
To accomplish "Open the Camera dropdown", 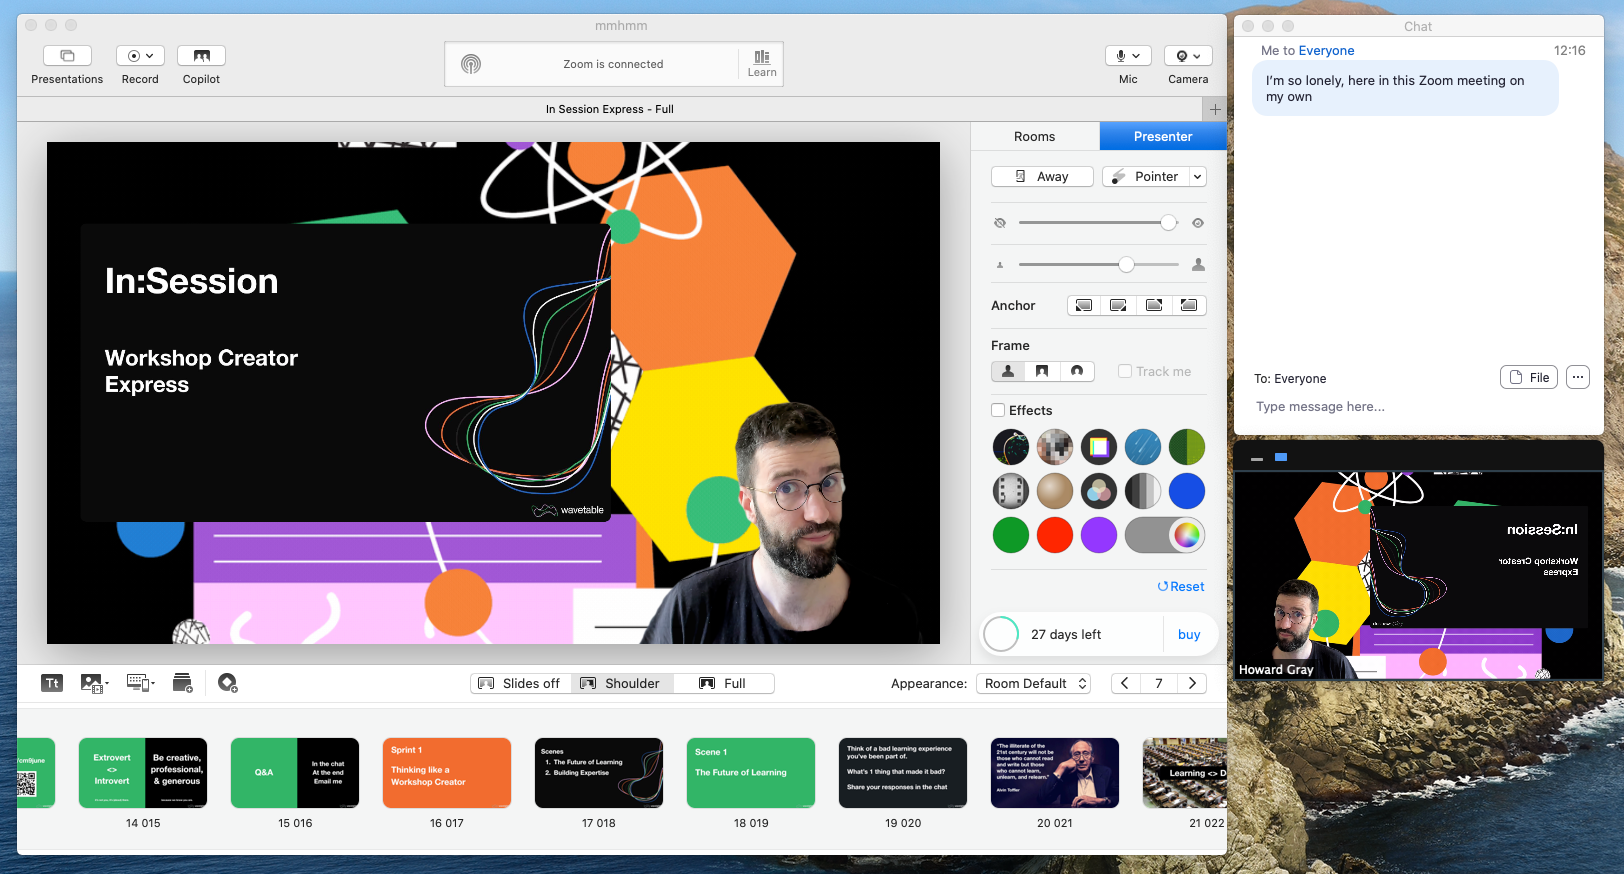I will 1188,56.
